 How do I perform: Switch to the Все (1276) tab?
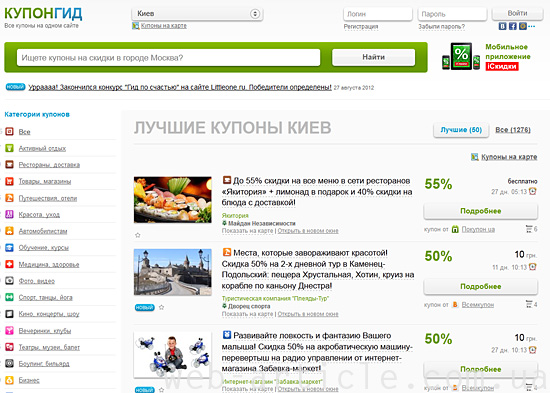coord(513,130)
